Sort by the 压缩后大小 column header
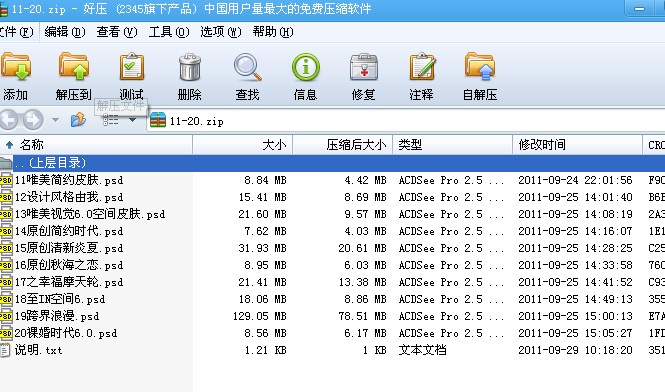Screen dimensions: 665x392 (343, 145)
